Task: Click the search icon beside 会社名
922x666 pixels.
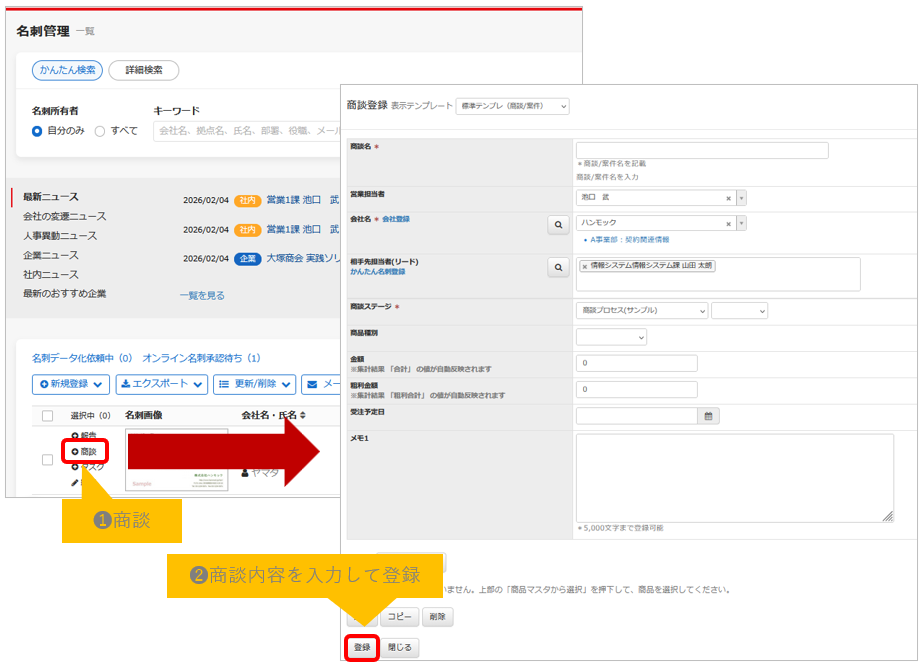Action: (558, 225)
